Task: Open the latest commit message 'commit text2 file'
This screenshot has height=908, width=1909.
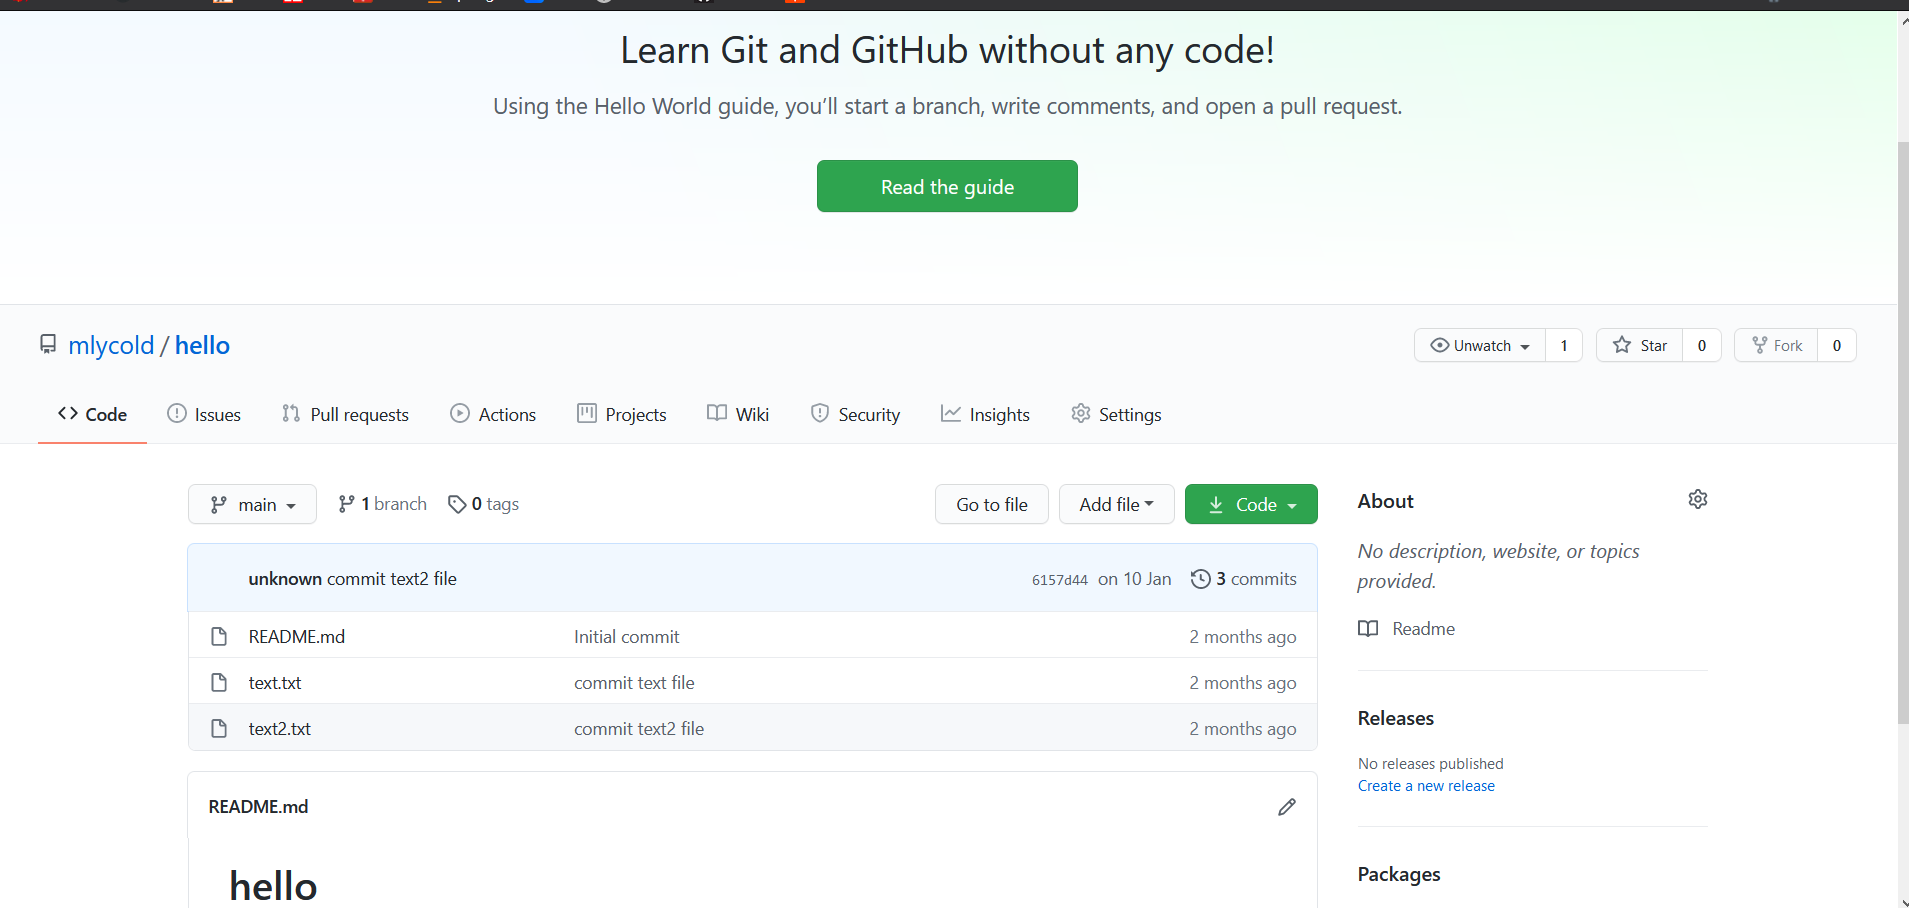Action: pos(392,579)
